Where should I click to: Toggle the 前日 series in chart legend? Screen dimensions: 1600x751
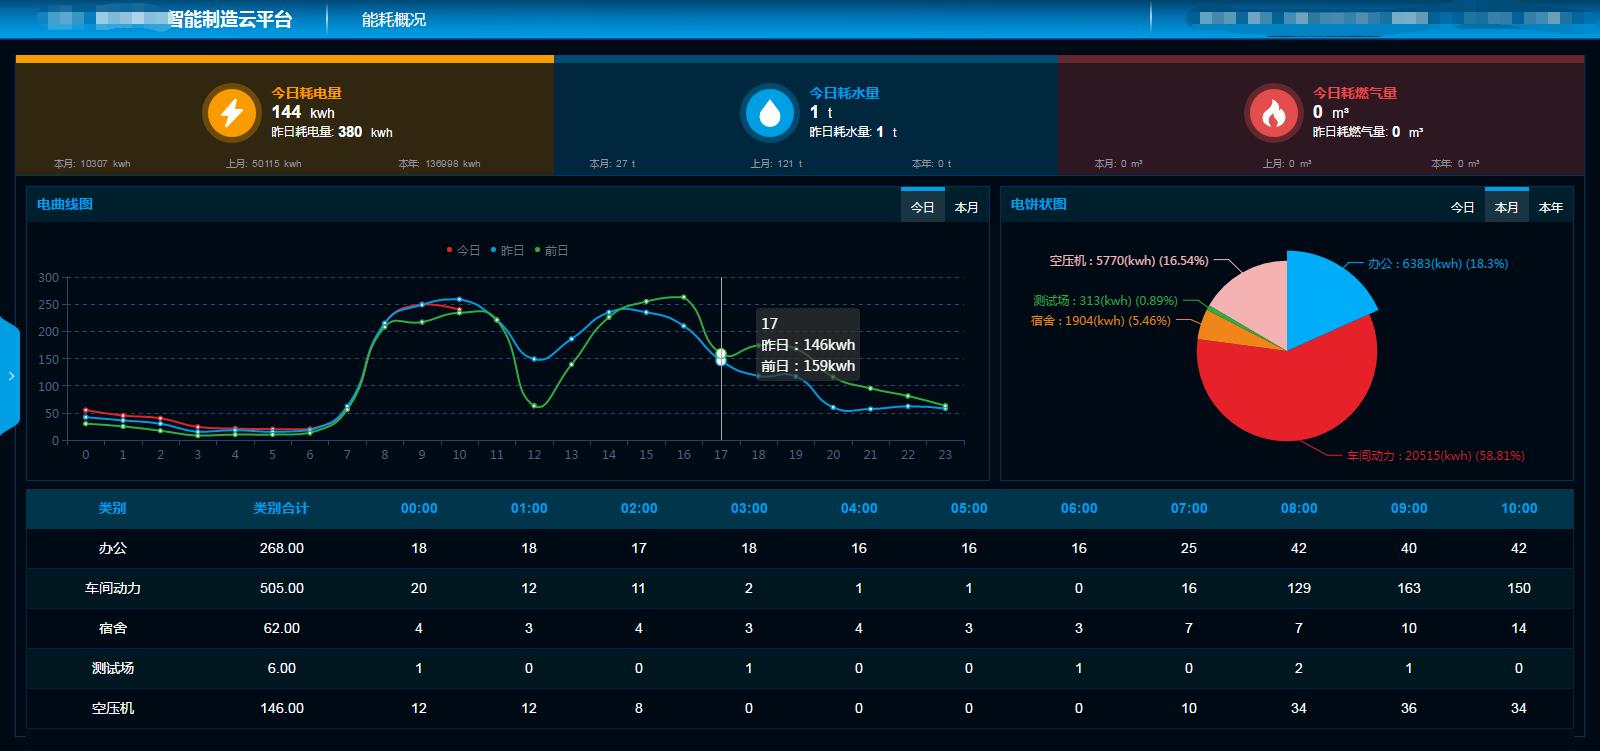pos(551,250)
